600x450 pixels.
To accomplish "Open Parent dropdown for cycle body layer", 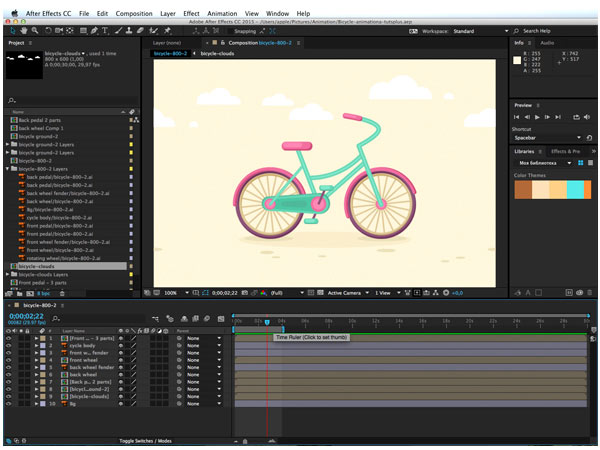I will click(x=204, y=346).
